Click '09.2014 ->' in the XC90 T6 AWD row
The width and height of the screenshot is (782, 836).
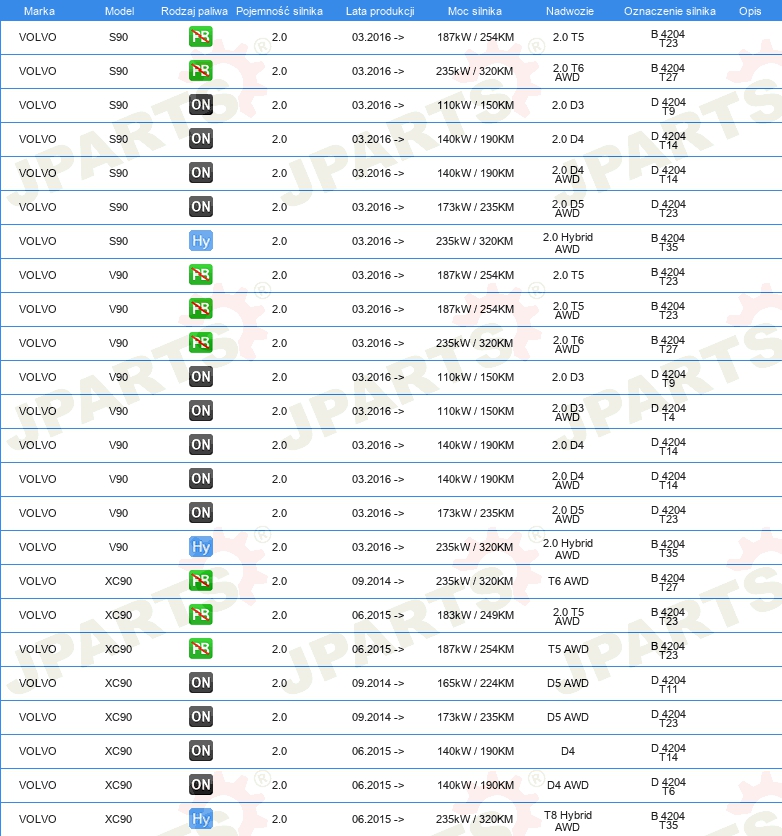coord(377,581)
